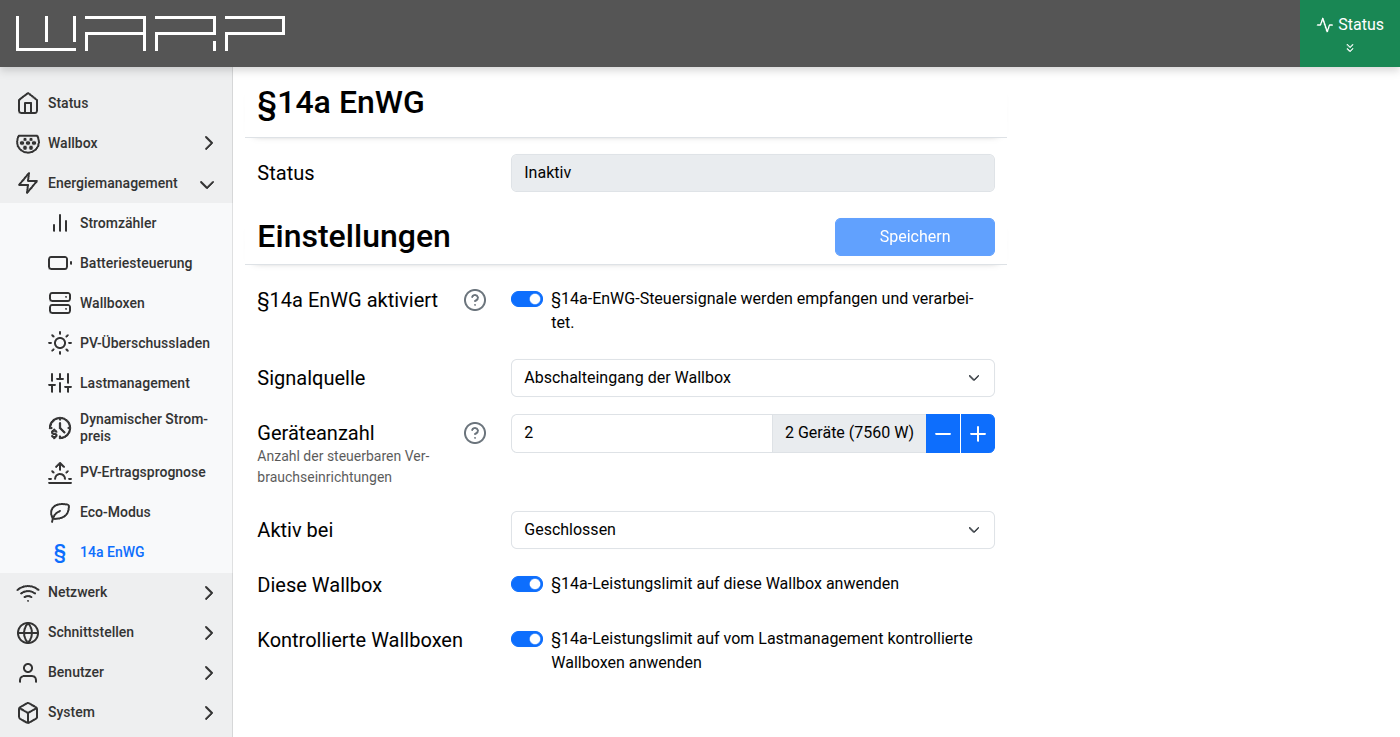
Task: Click the Lastmanagement sliders icon
Action: pos(60,383)
